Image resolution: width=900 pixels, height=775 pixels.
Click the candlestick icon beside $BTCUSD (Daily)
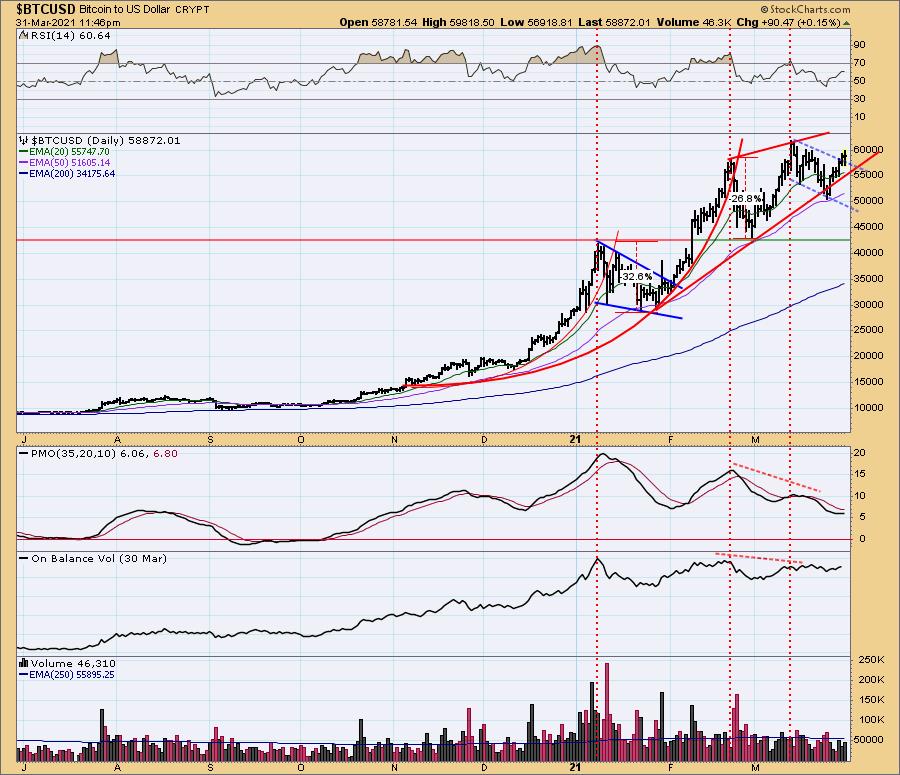click(x=24, y=141)
